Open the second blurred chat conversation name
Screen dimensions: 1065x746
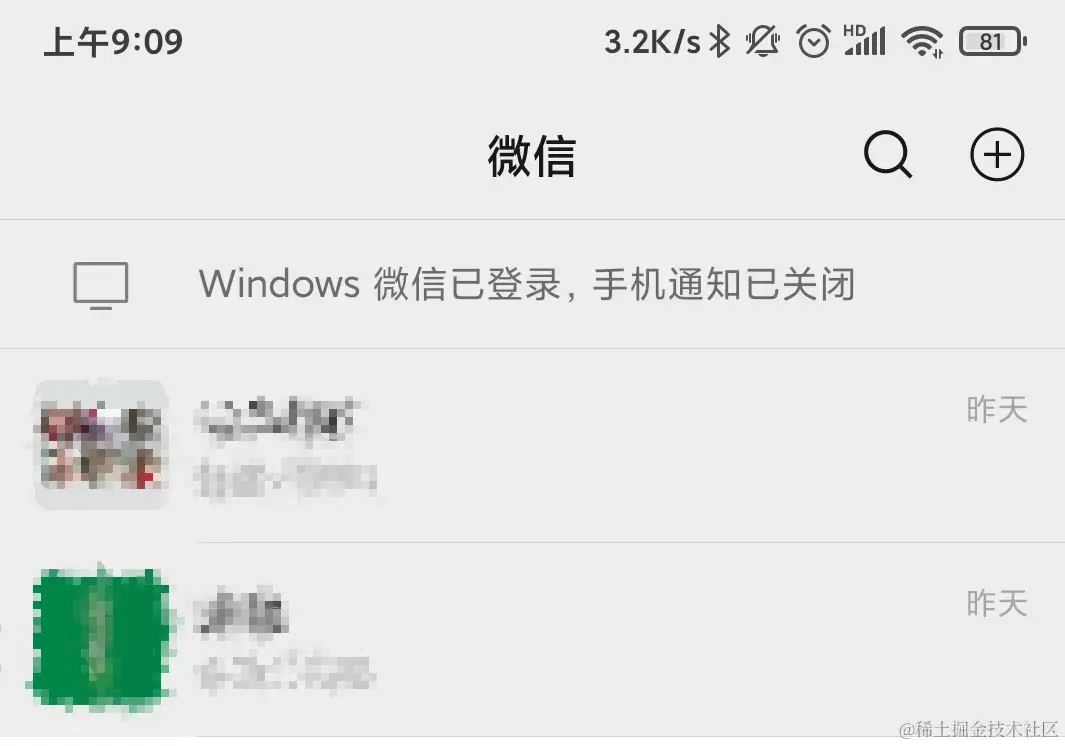click(241, 613)
